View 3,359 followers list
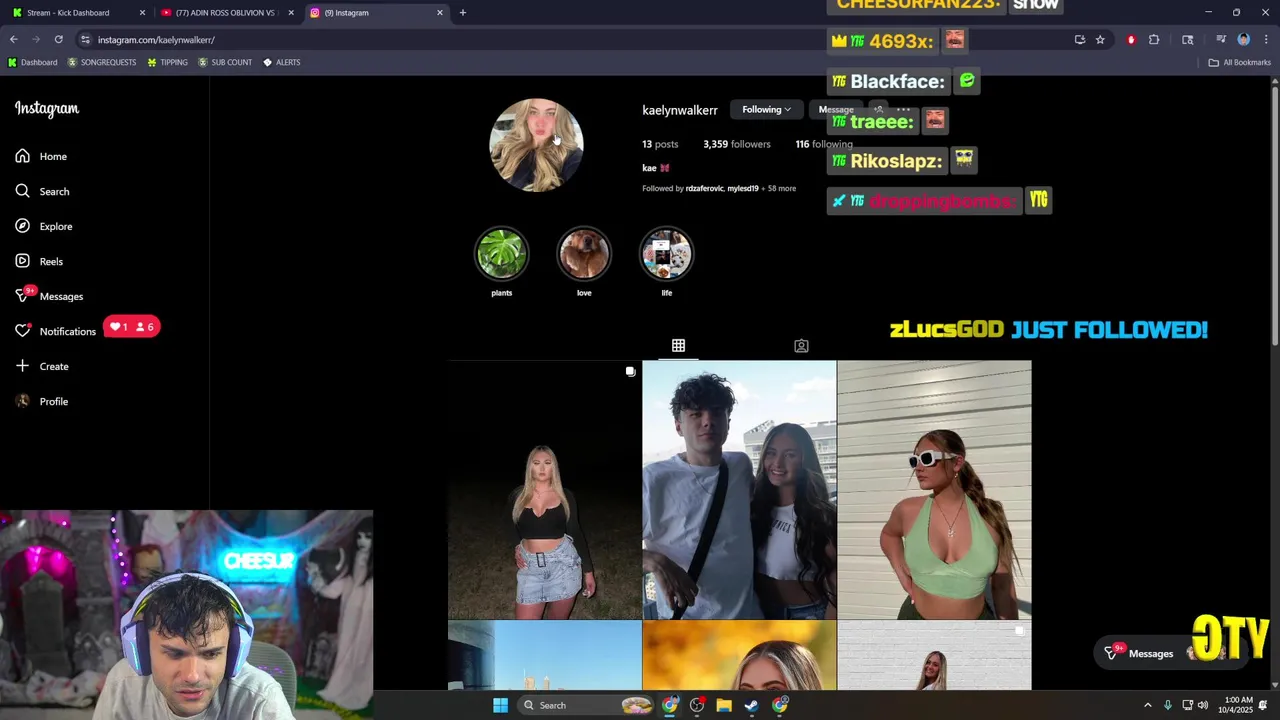 pos(737,144)
